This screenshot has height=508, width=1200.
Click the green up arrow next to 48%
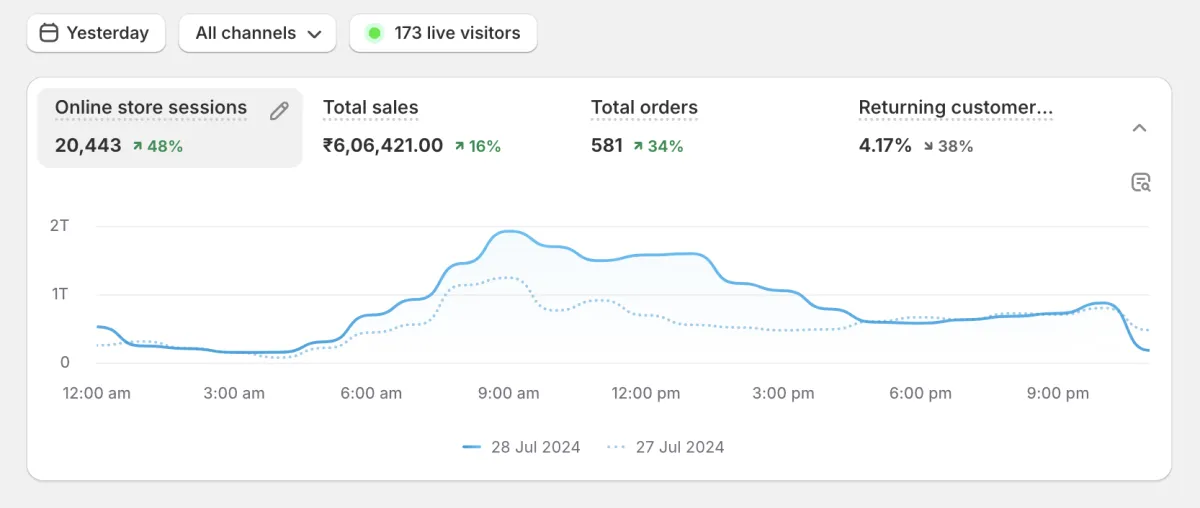(x=137, y=146)
